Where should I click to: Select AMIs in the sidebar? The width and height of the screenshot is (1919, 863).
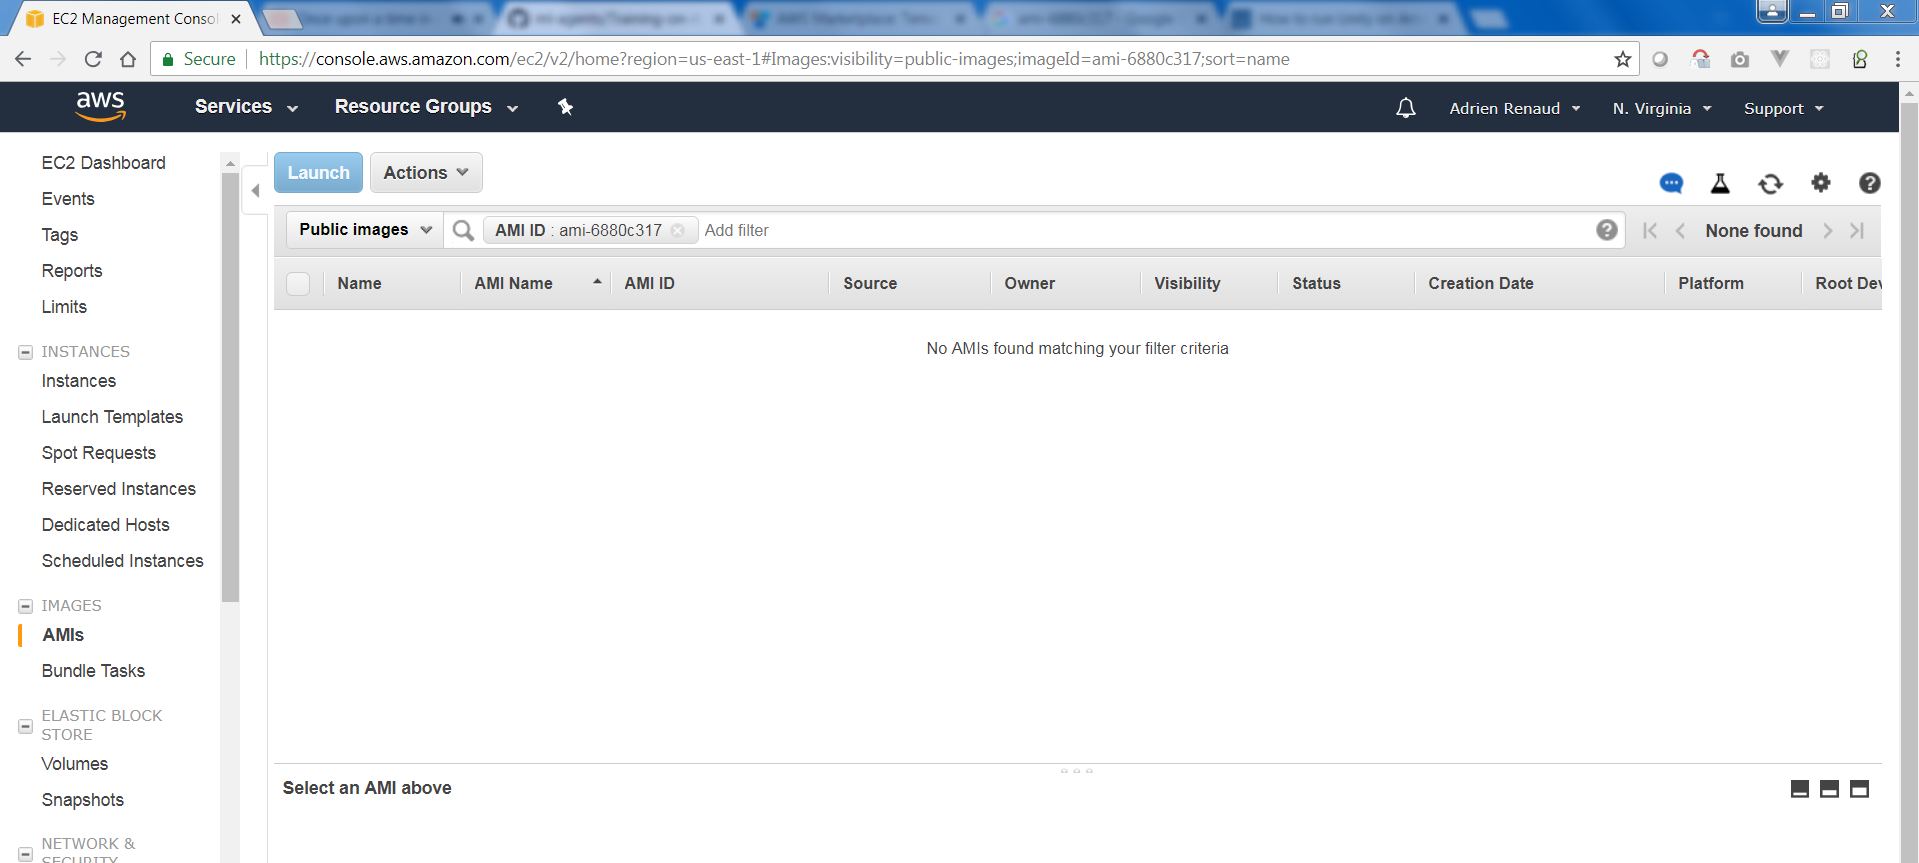(x=63, y=635)
